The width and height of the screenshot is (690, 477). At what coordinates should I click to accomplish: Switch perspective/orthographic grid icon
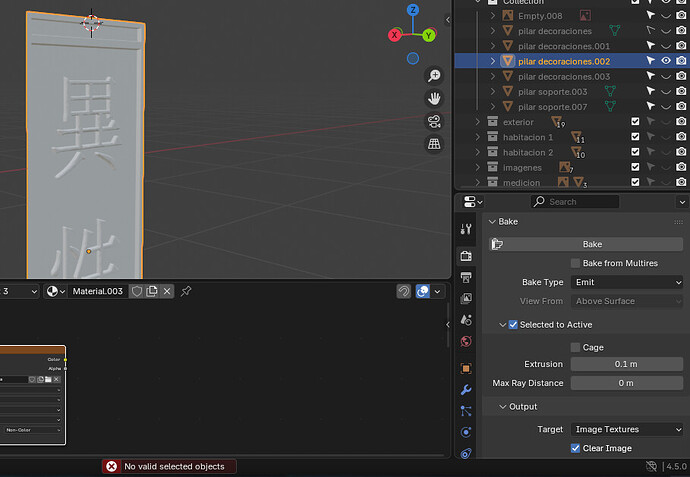click(x=434, y=144)
